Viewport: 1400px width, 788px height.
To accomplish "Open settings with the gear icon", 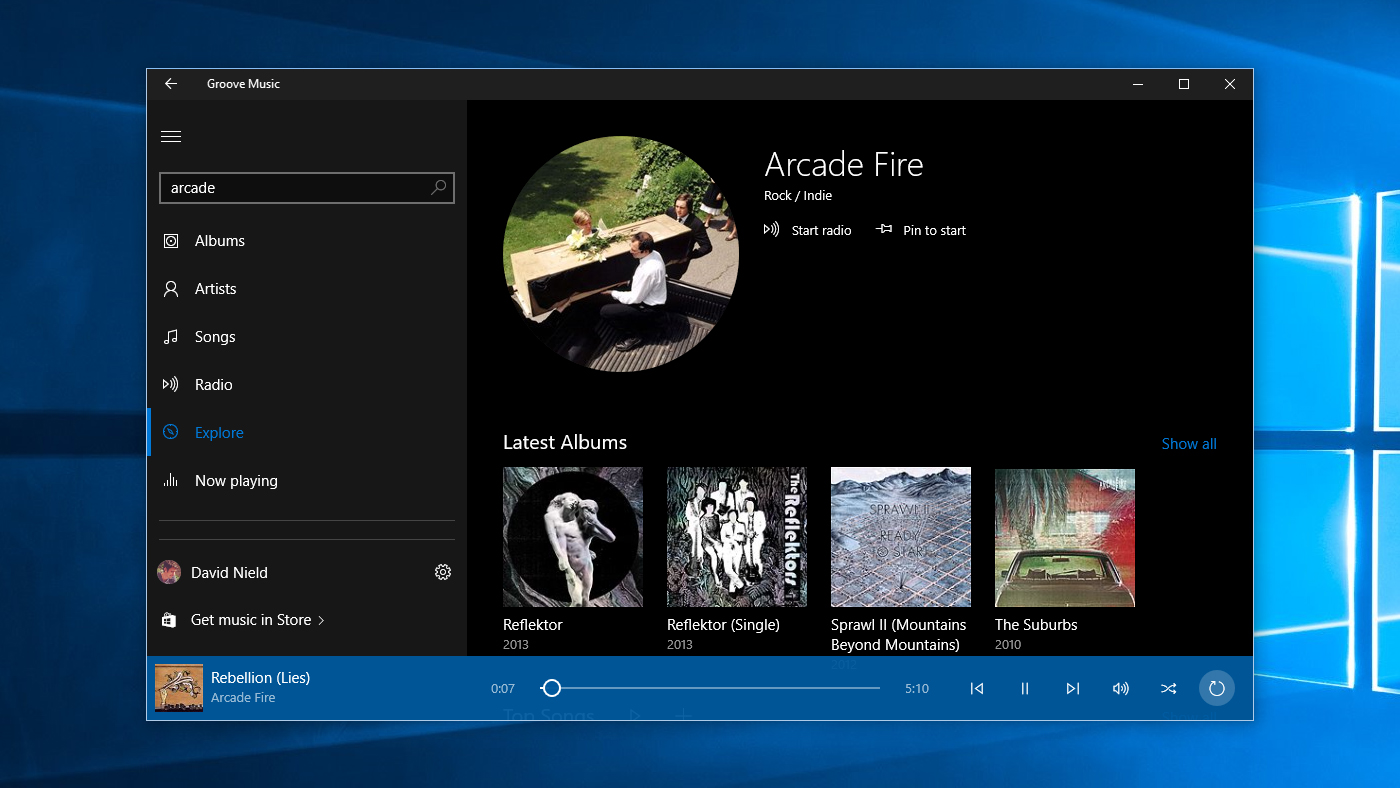I will point(443,572).
